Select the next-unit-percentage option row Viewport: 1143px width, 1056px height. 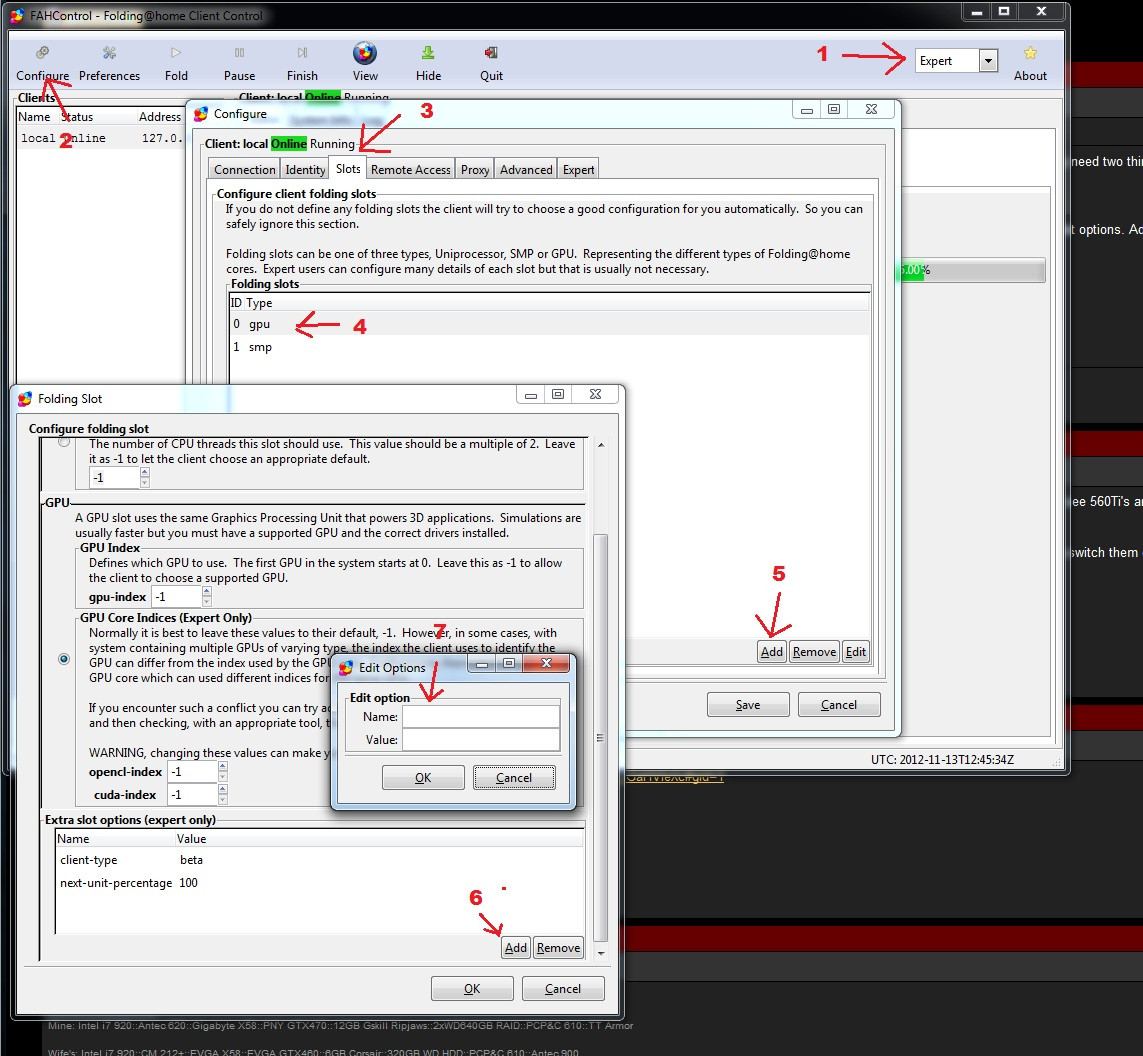pos(319,883)
